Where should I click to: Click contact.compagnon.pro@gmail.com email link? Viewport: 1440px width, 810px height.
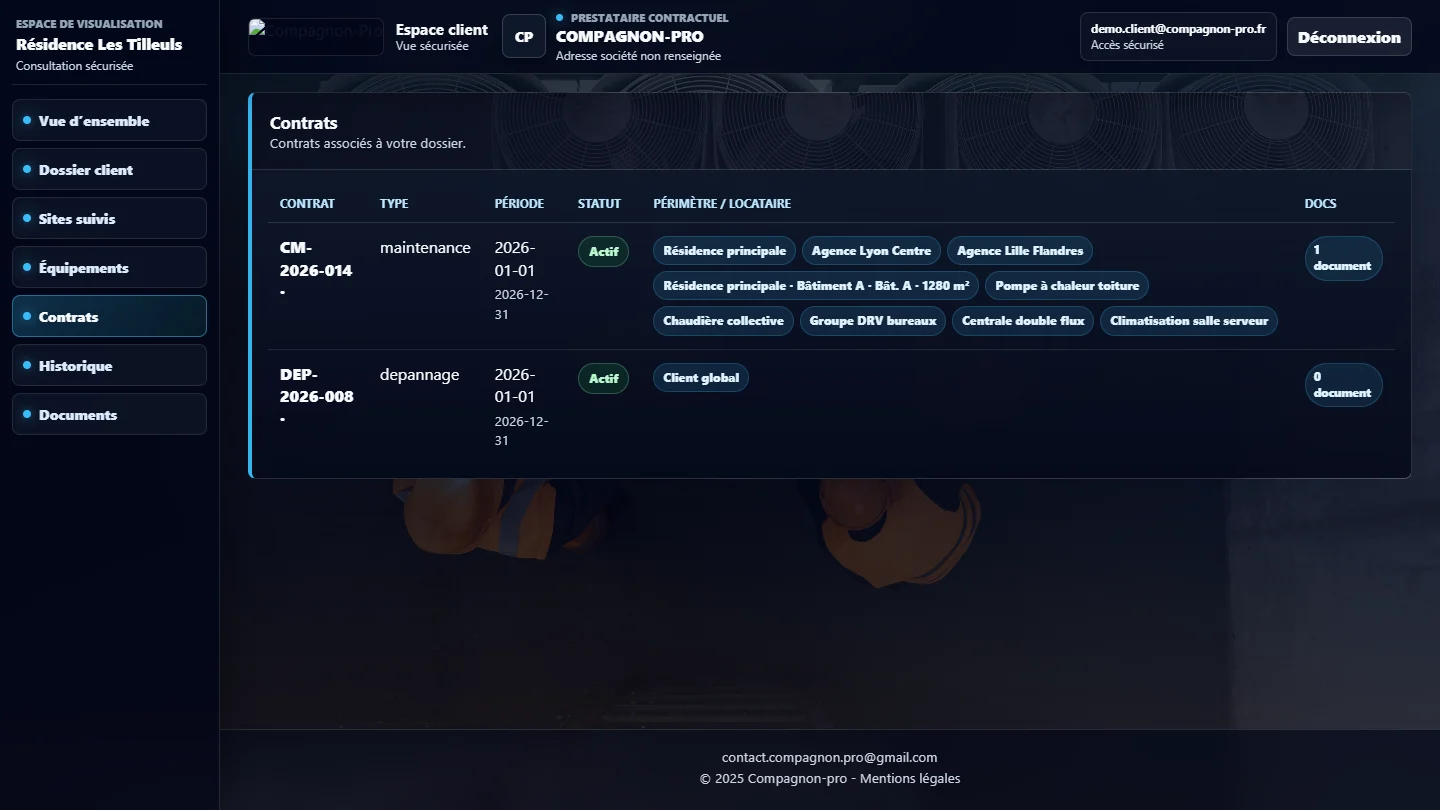click(x=829, y=757)
